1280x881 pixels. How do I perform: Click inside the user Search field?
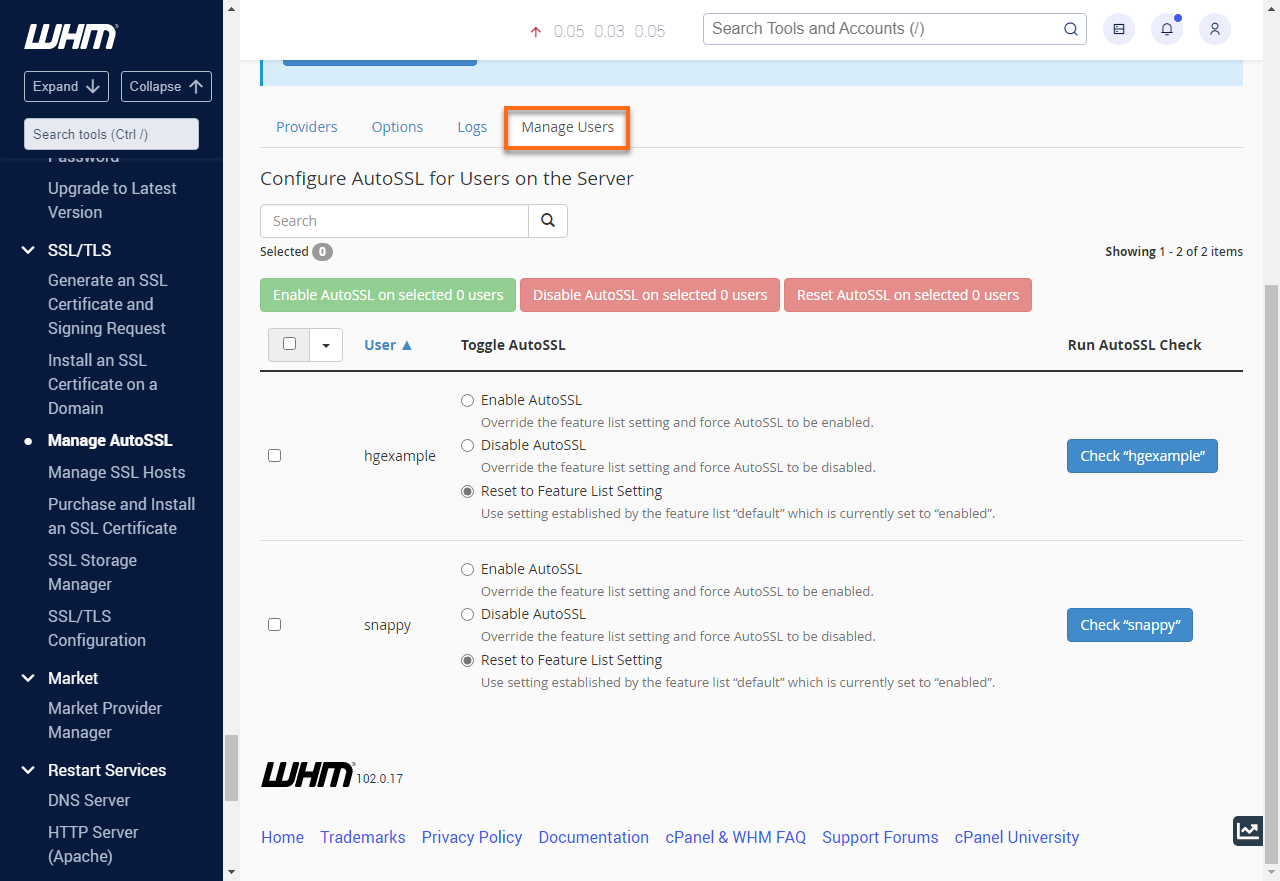point(394,220)
